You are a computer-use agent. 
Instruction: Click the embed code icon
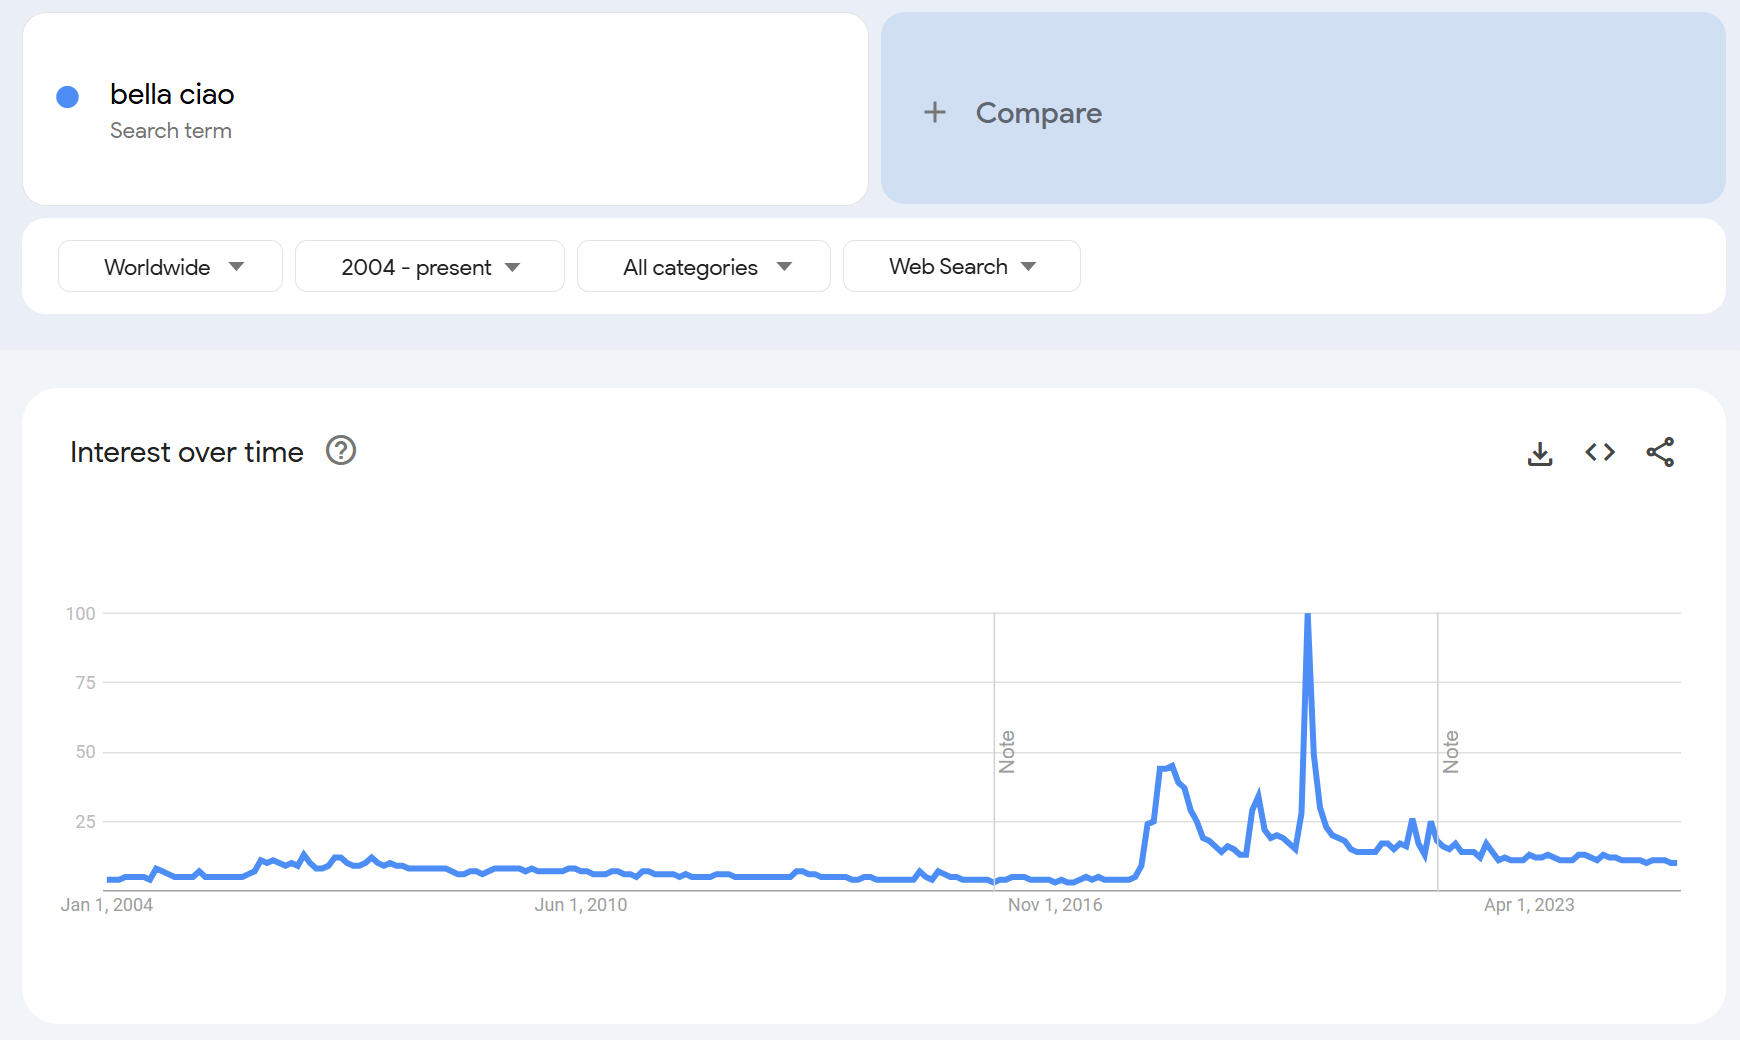1600,452
